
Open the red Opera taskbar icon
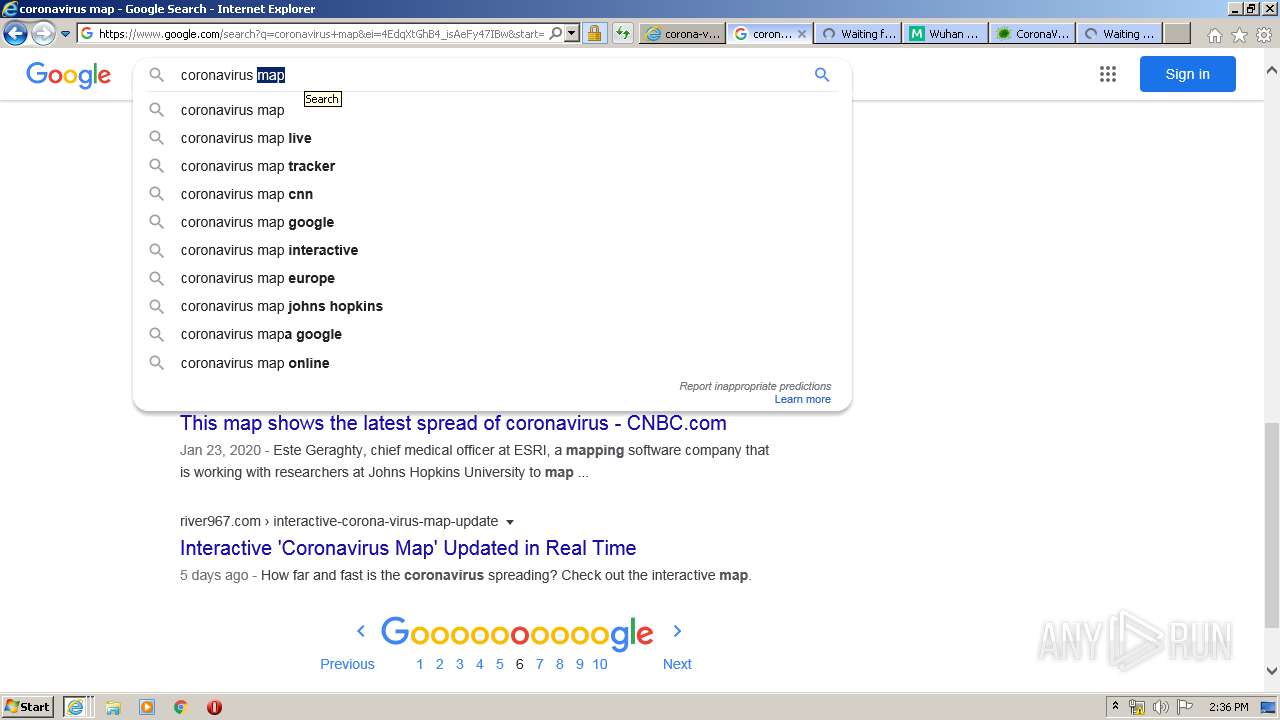point(214,707)
